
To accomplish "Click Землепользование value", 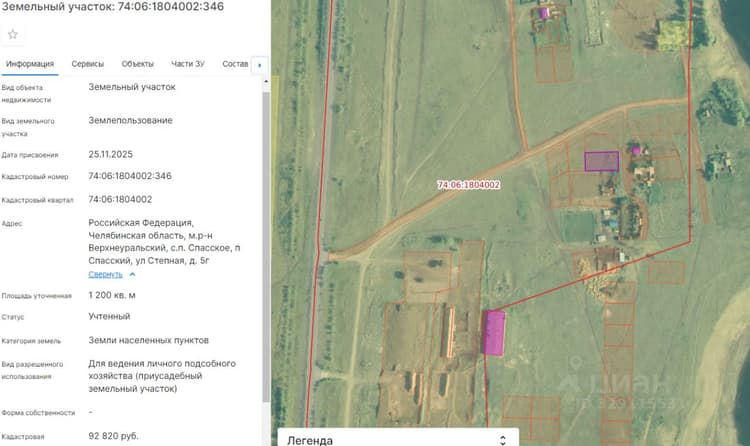I will pos(130,121).
